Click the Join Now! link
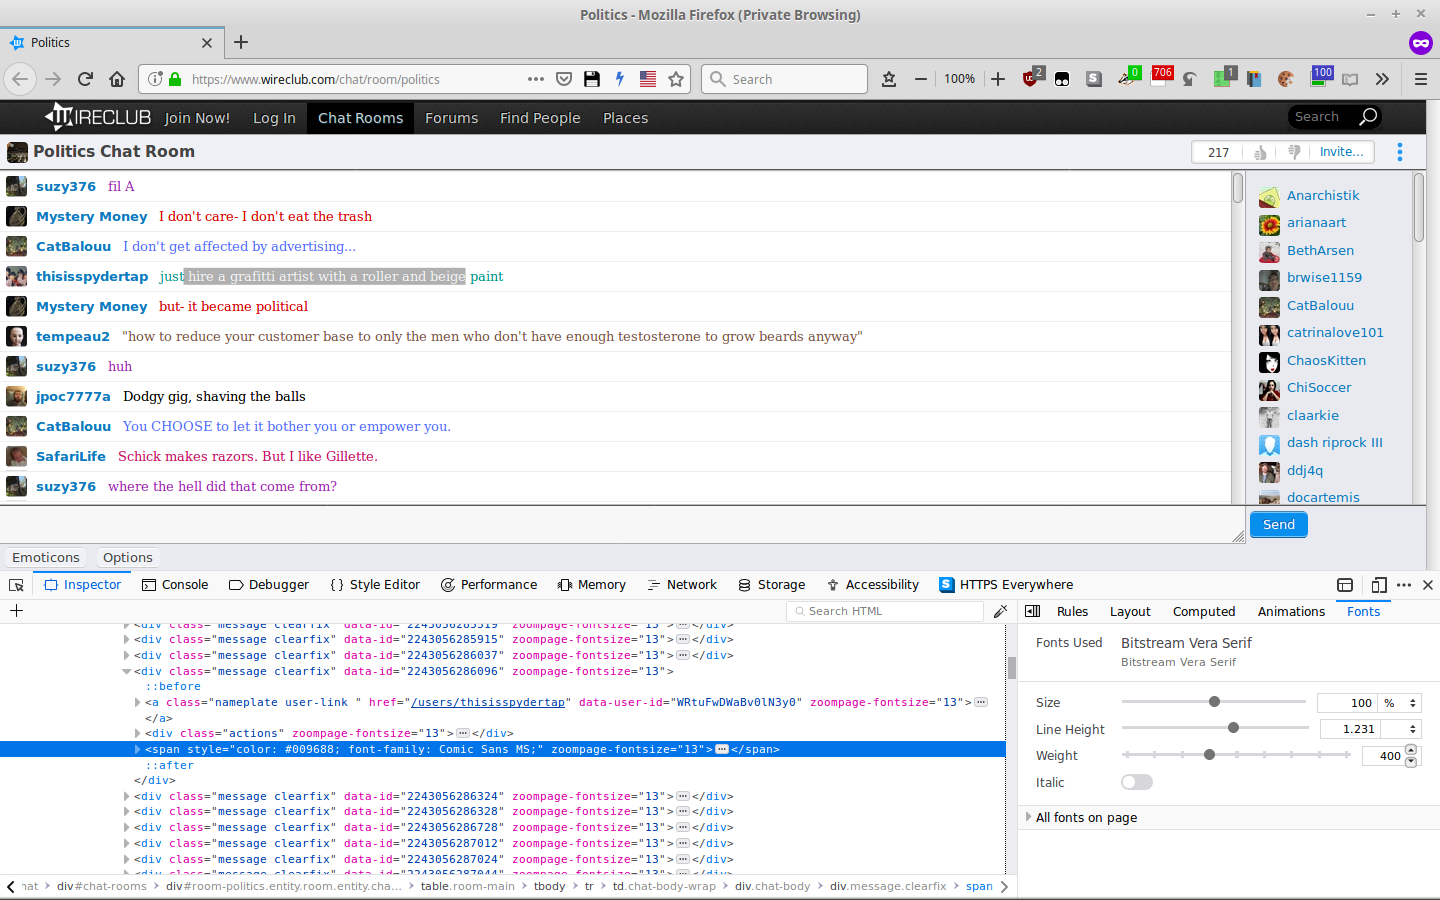1440x900 pixels. click(x=197, y=118)
